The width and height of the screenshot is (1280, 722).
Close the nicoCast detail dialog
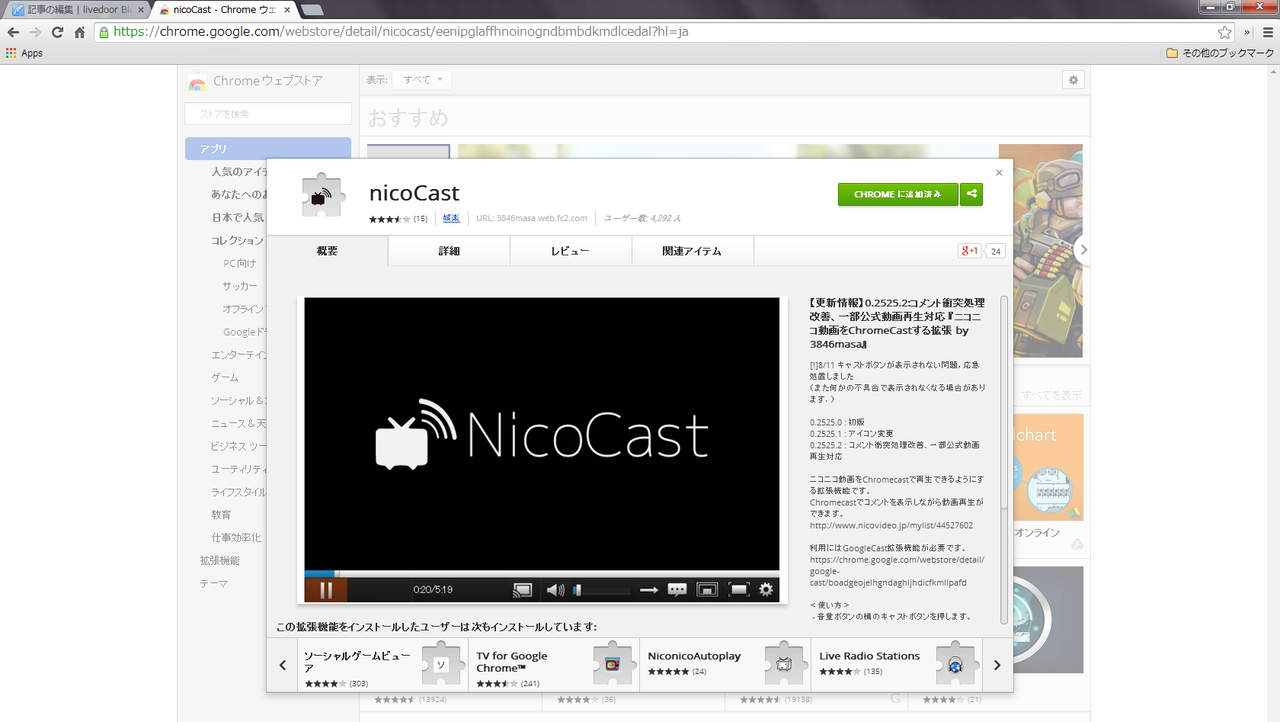(998, 173)
